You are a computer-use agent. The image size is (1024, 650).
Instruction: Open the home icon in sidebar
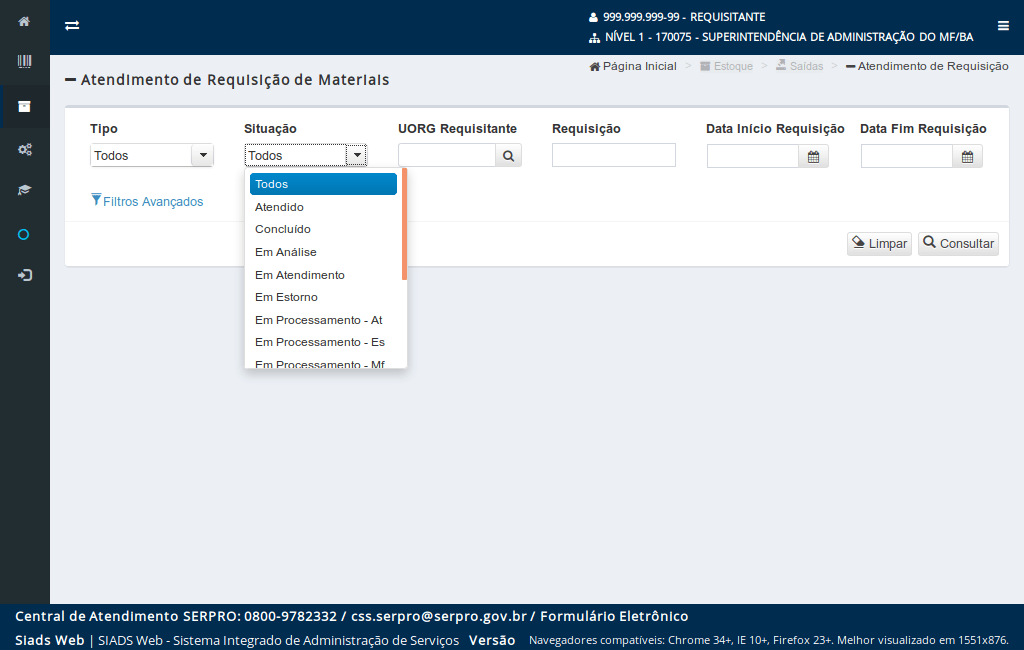(24, 22)
